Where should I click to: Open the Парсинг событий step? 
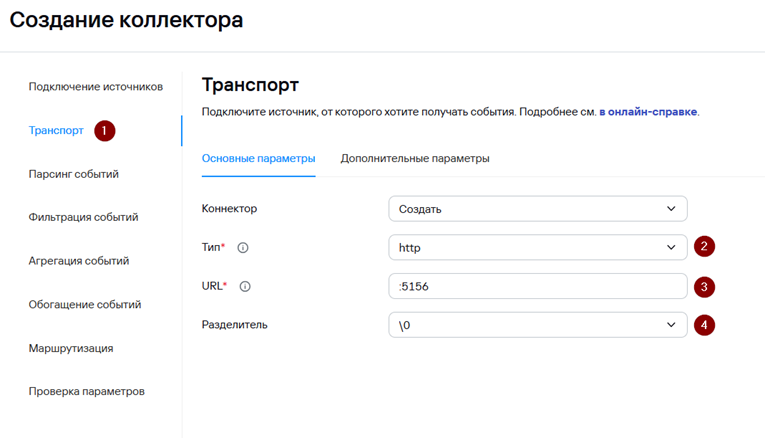tap(74, 174)
